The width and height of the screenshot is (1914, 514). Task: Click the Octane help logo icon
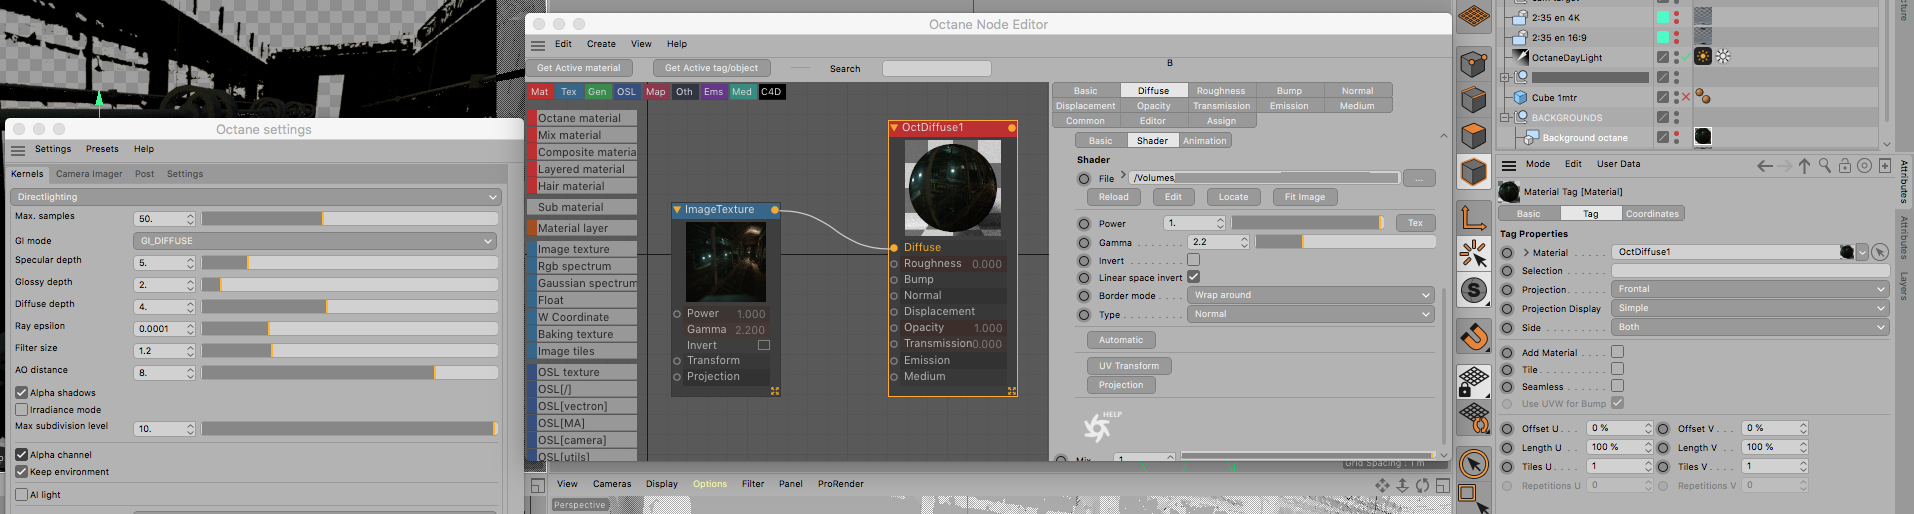pos(1100,427)
